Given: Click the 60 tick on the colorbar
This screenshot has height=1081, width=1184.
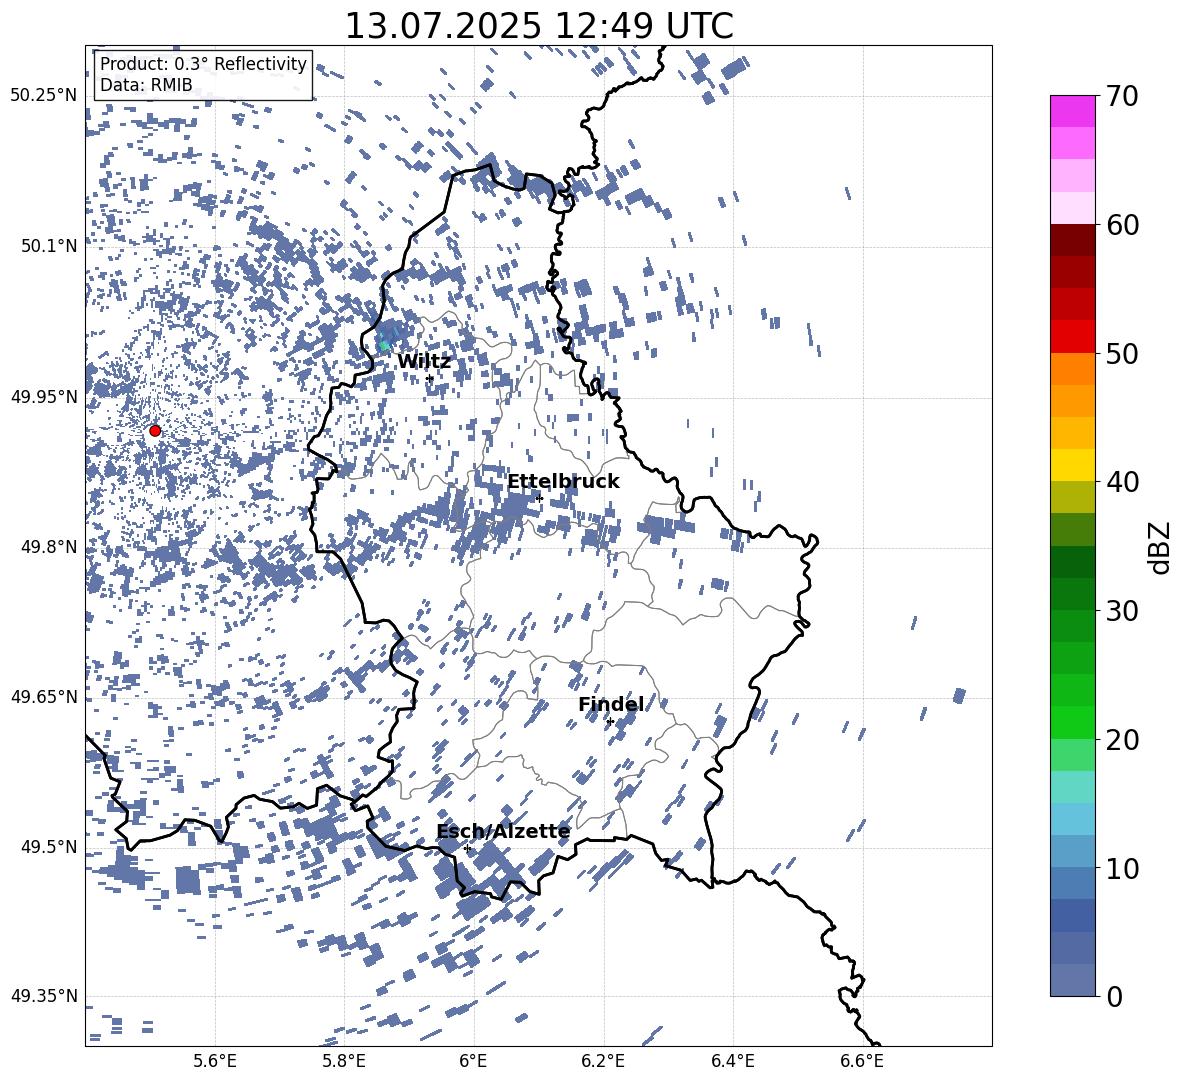Looking at the screenshot, I should 1122,225.
